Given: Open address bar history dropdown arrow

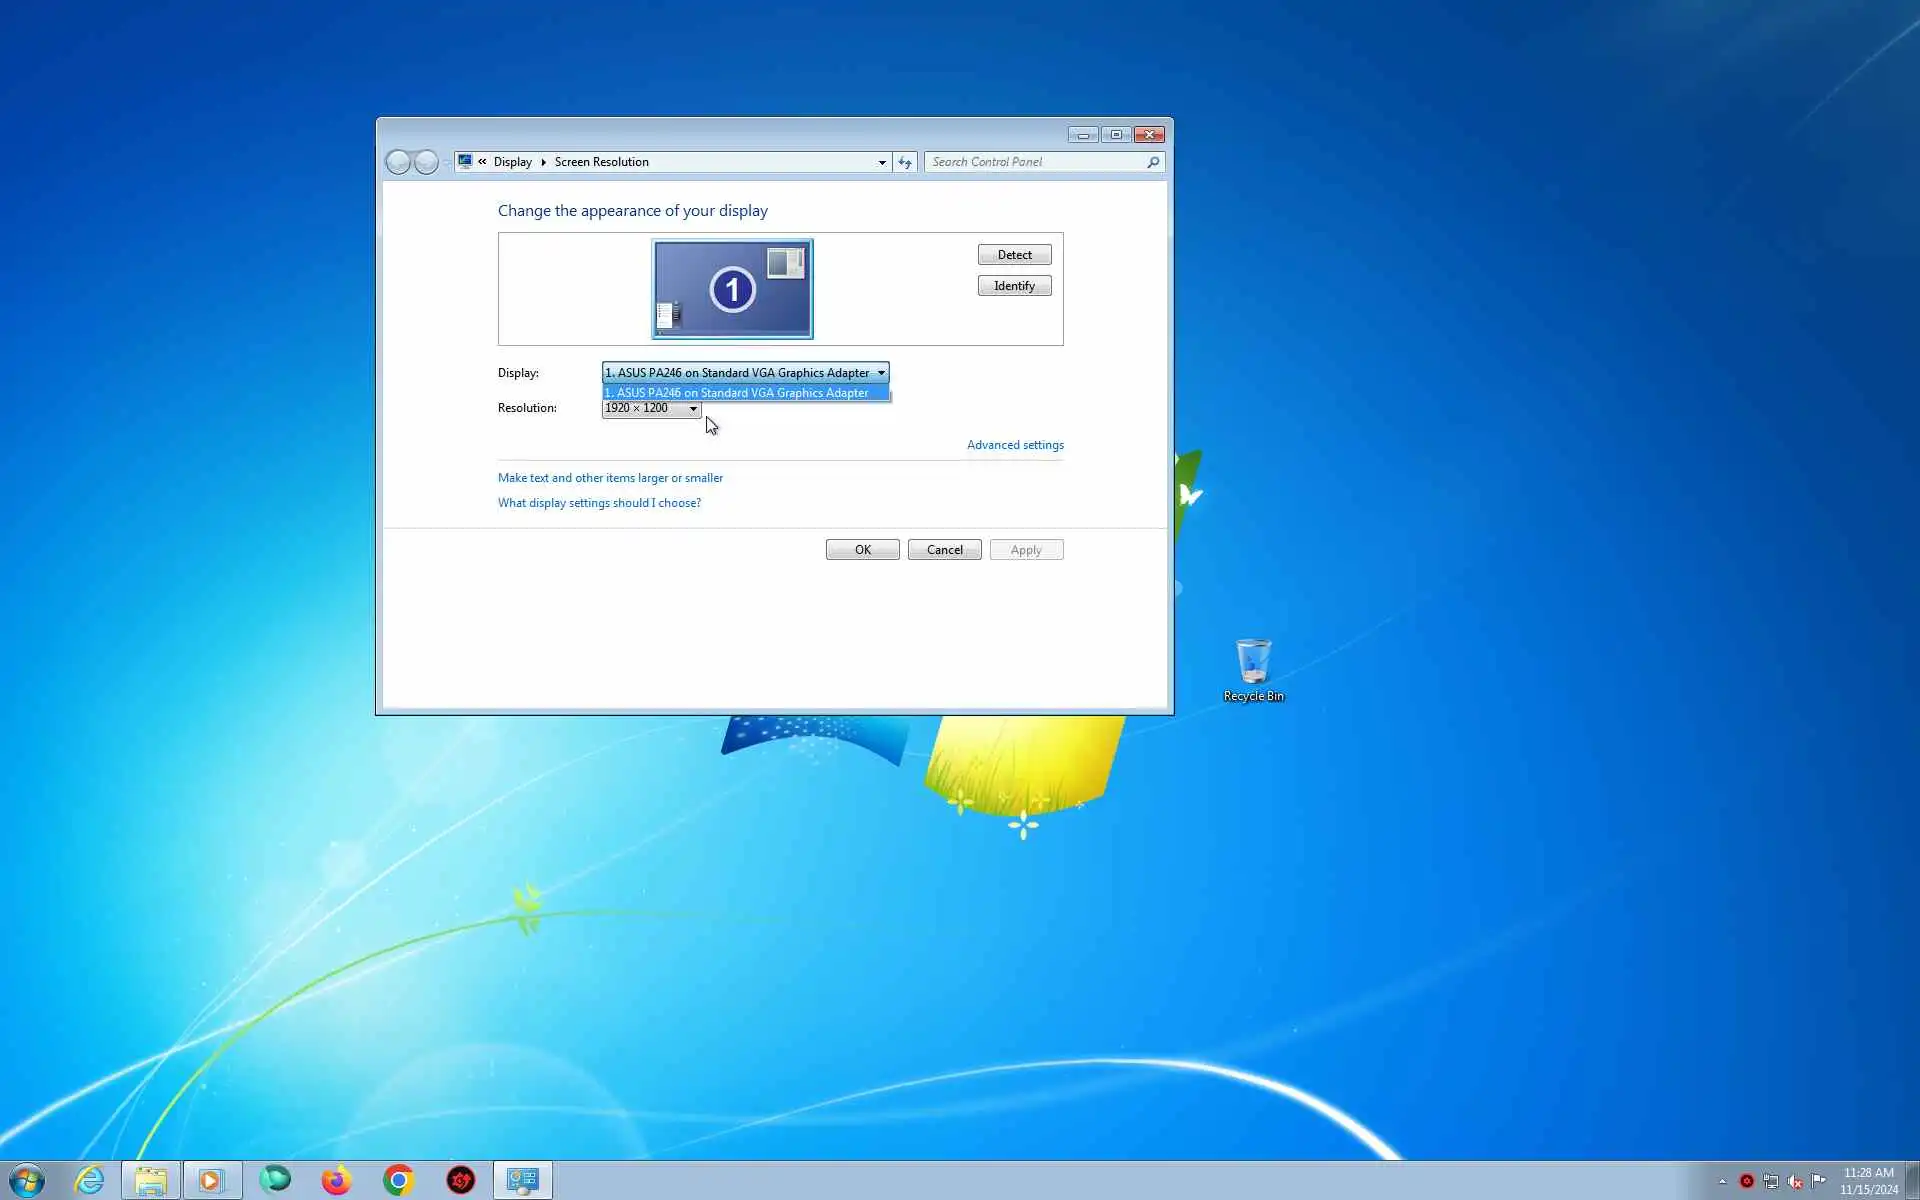Looking at the screenshot, I should [x=882, y=162].
